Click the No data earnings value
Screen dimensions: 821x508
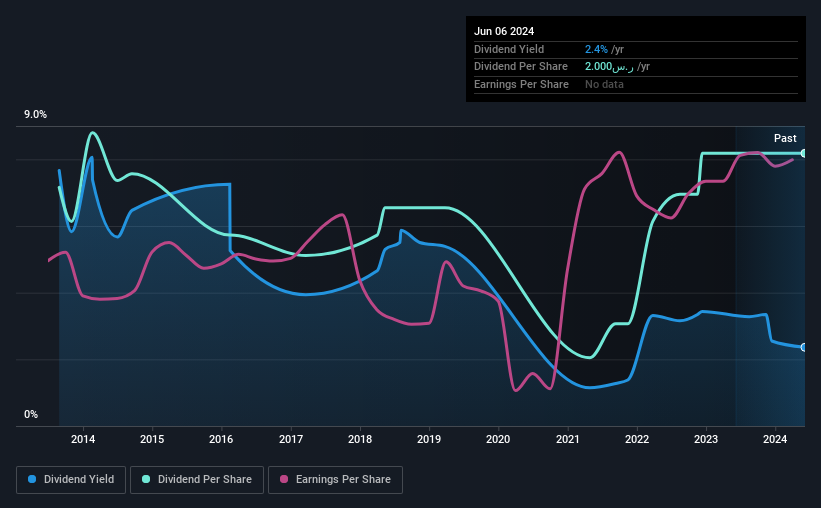click(604, 84)
